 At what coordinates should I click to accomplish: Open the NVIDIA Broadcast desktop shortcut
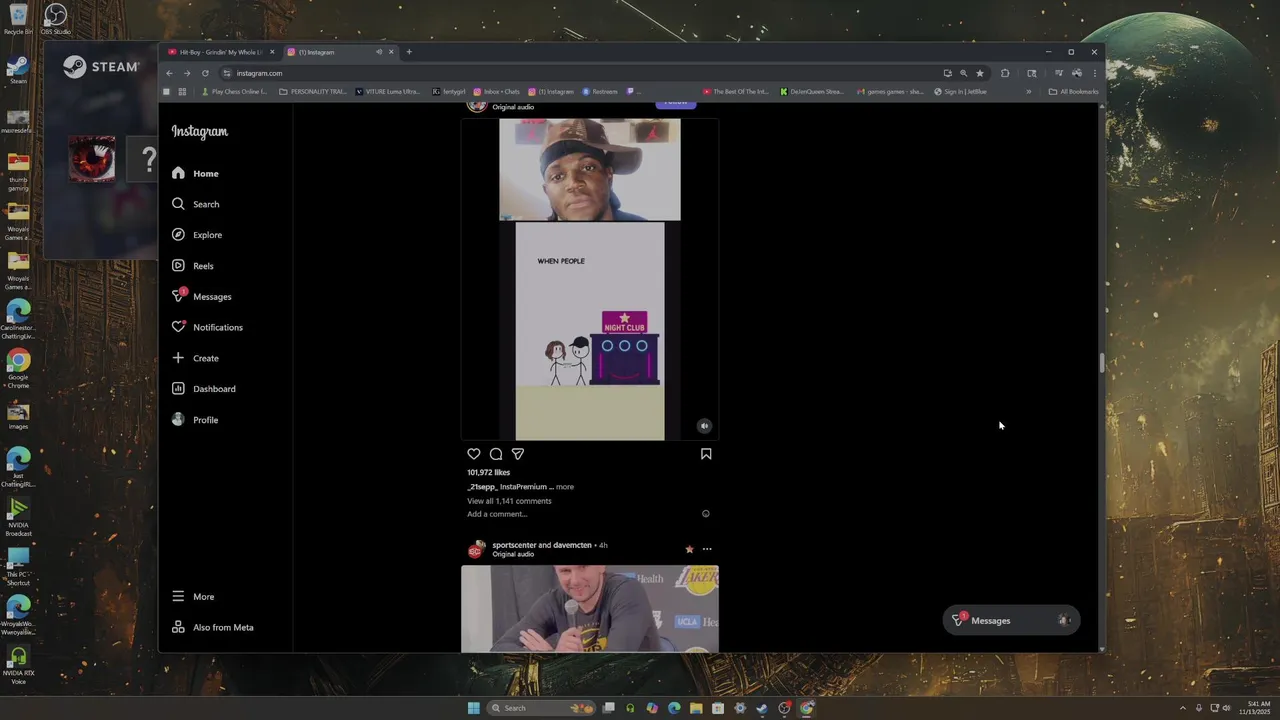pos(18,518)
